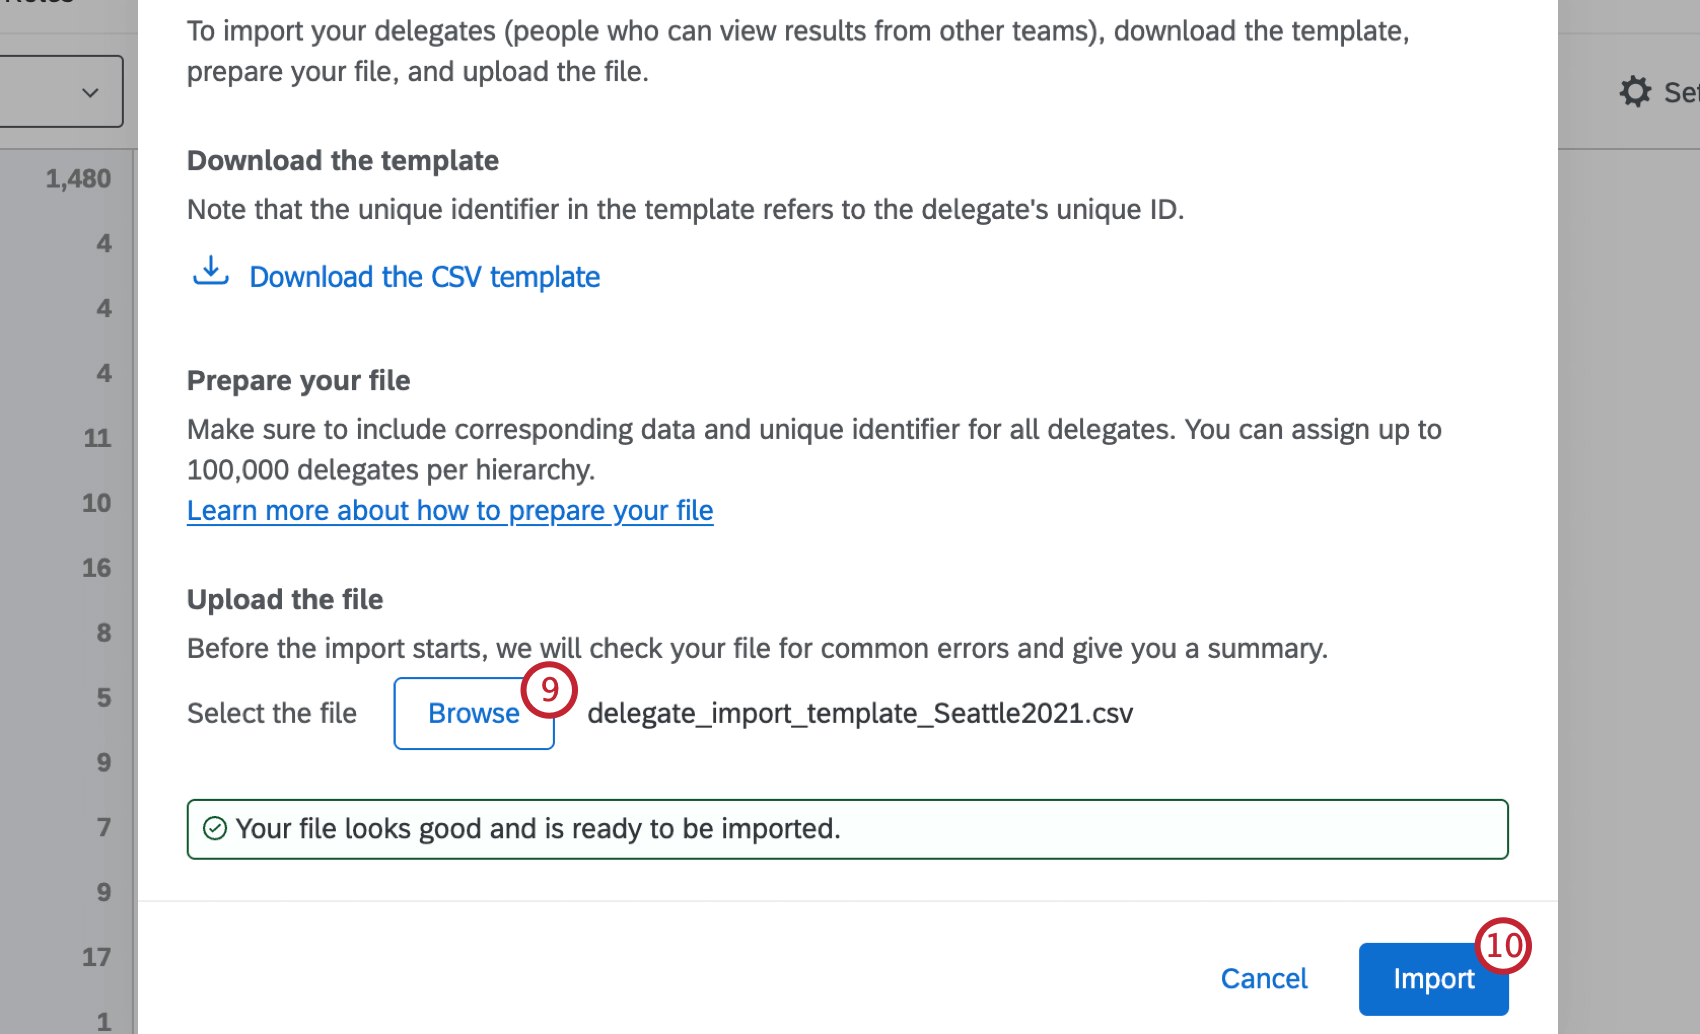Click the download arrow before 'Download the CSV template'
This screenshot has width=1700, height=1034.
pos(209,272)
